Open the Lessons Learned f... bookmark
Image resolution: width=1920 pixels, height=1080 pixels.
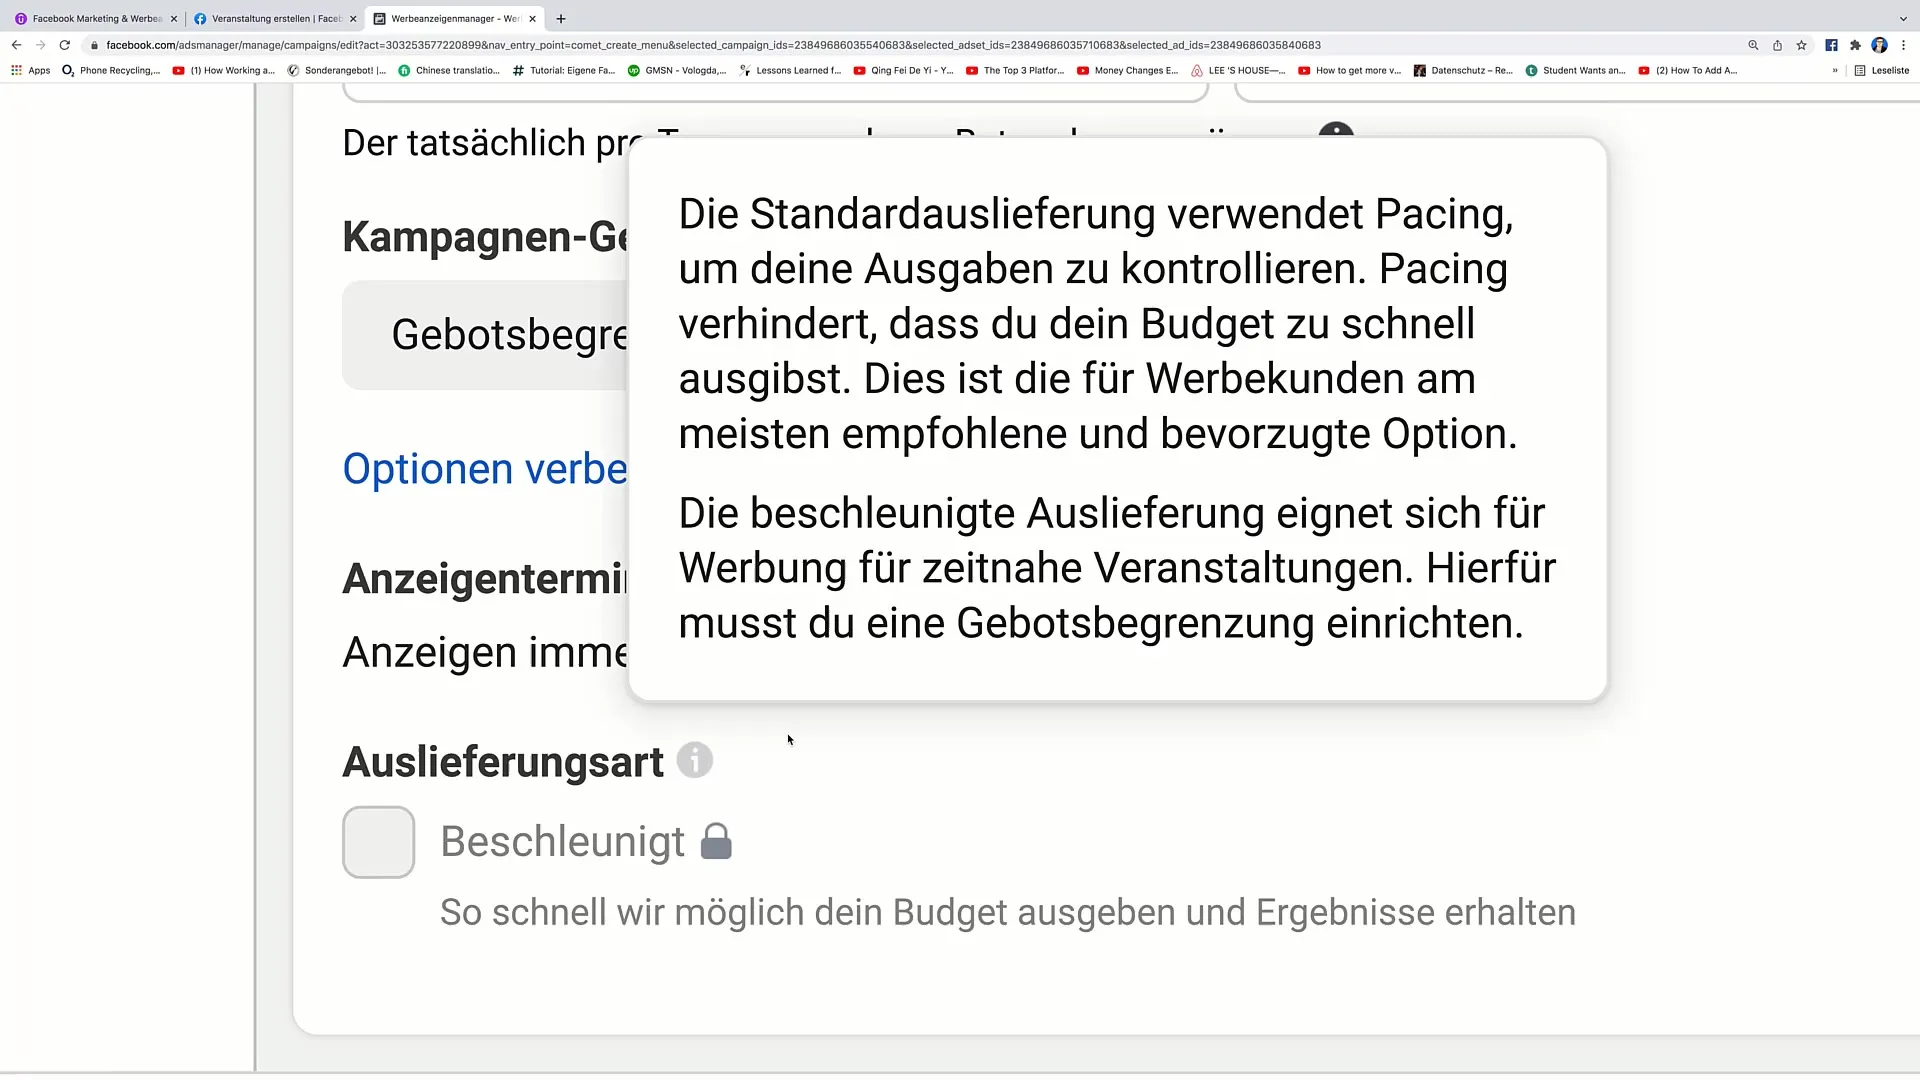point(790,71)
